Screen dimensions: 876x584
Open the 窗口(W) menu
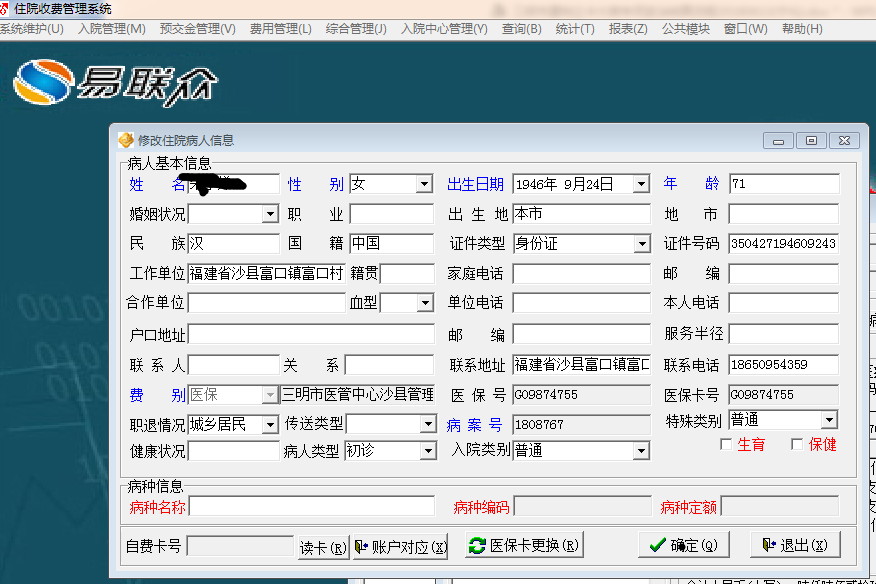coord(745,29)
